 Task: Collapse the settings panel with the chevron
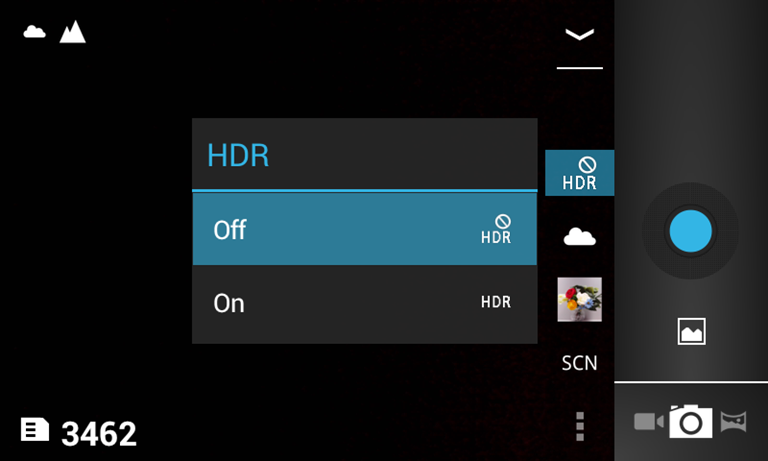579,34
